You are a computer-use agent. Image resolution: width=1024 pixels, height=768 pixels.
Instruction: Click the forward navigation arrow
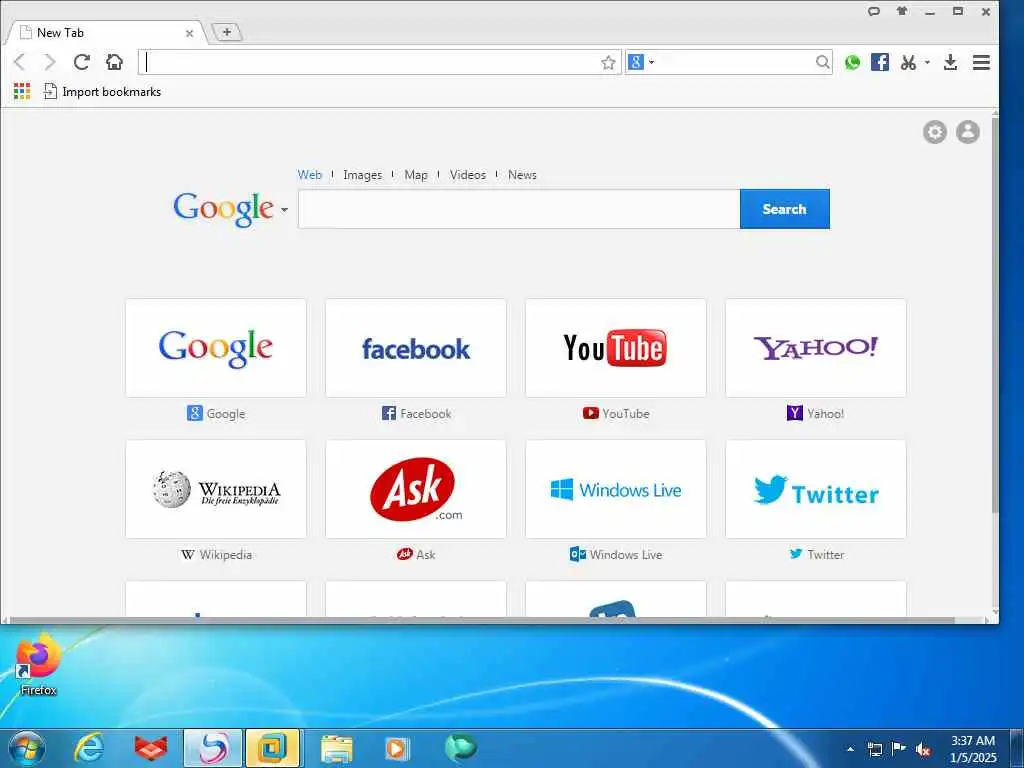coord(50,63)
